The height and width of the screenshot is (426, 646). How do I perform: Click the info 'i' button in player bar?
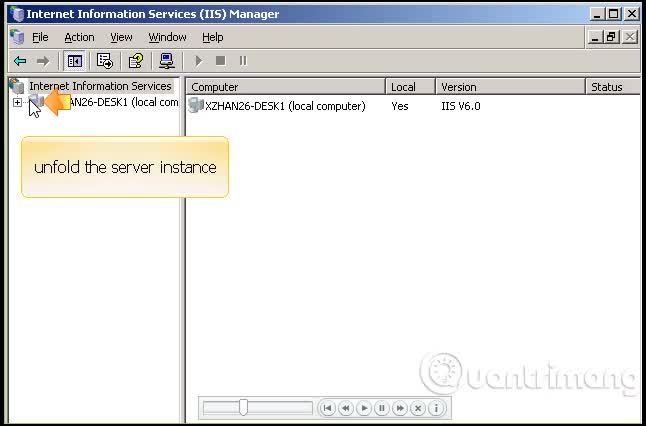436,408
